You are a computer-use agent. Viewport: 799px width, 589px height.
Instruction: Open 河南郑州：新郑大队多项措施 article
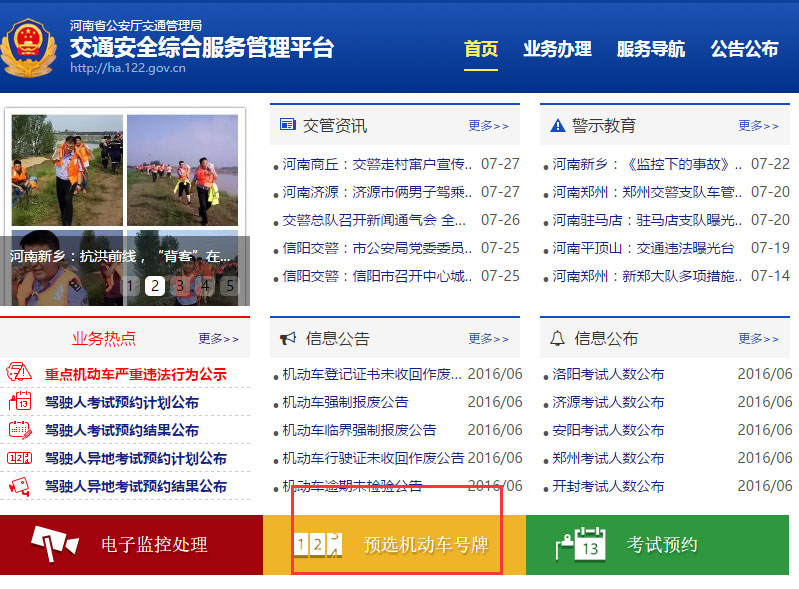point(647,276)
